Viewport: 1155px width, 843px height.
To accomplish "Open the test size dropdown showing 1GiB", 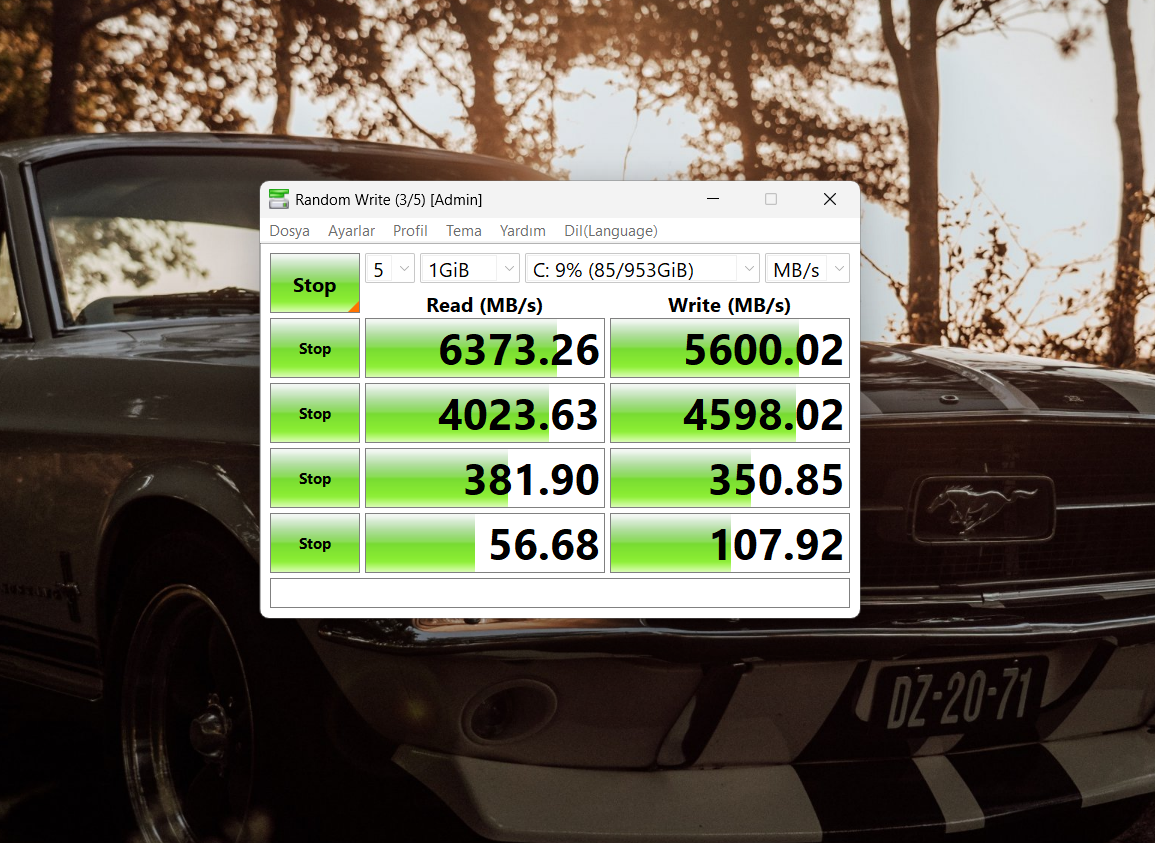I will 469,269.
